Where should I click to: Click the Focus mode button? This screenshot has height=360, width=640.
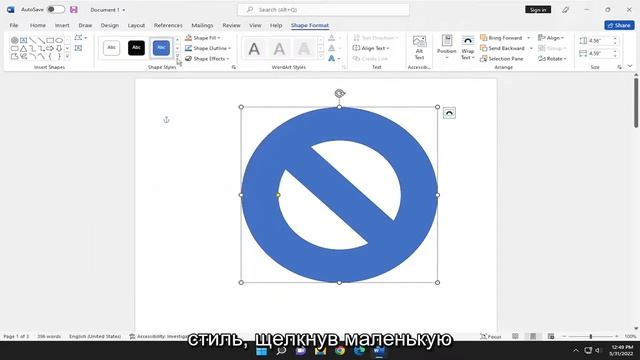click(491, 336)
